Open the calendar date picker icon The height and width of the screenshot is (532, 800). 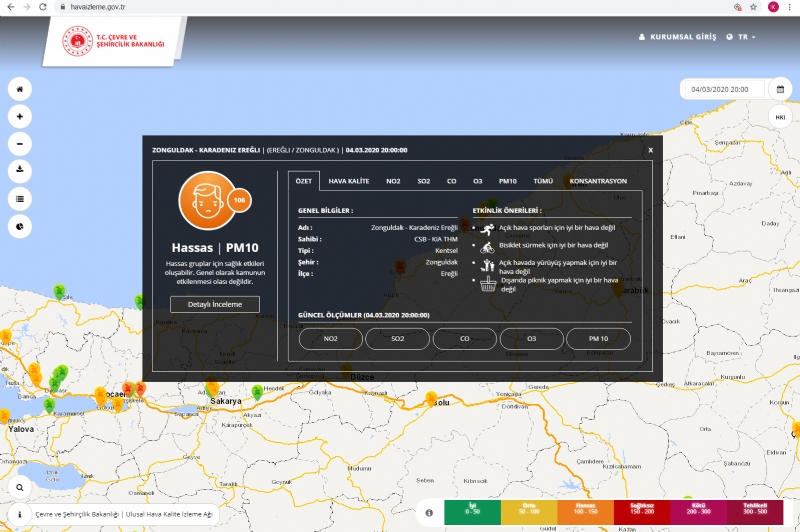point(779,89)
